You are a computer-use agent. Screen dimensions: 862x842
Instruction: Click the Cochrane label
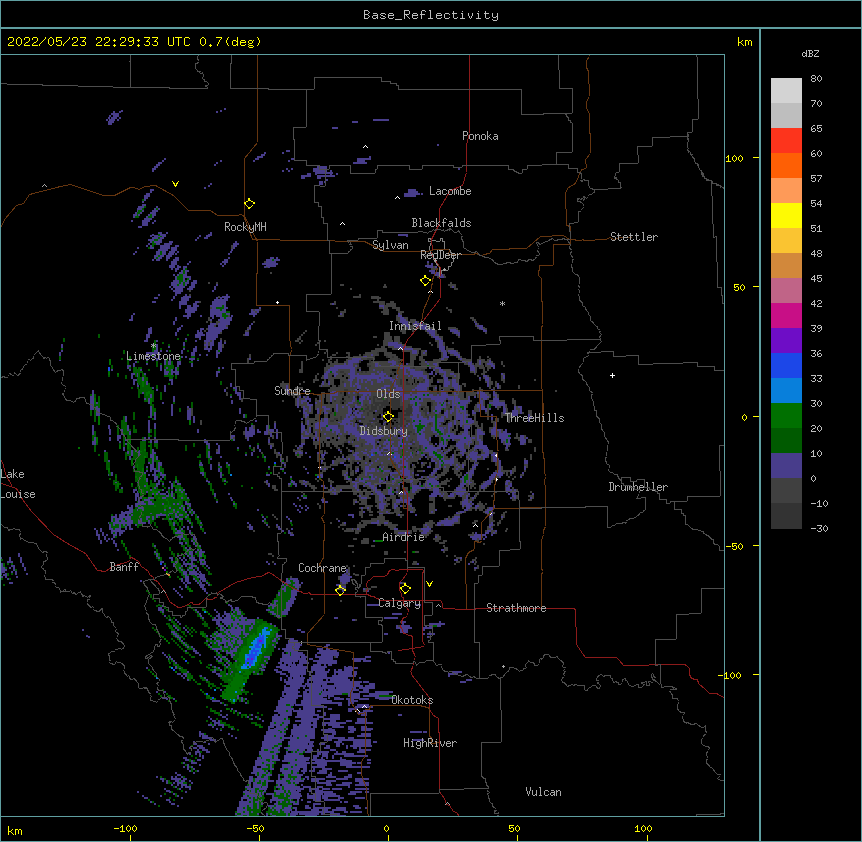[x=323, y=568]
